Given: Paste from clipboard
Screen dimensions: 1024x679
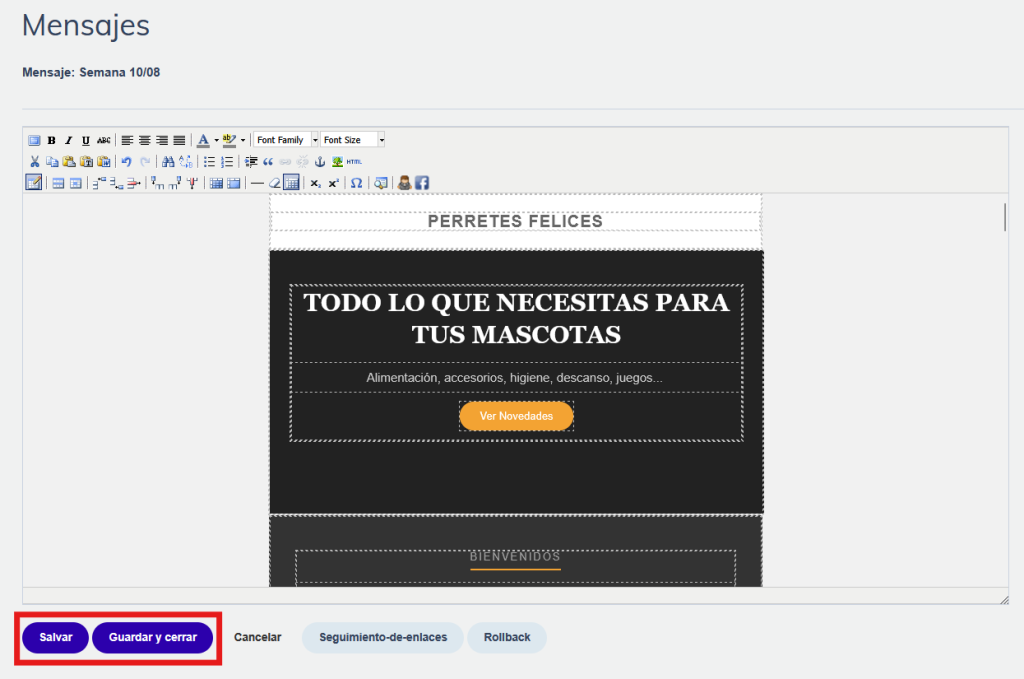Looking at the screenshot, I should pos(69,161).
